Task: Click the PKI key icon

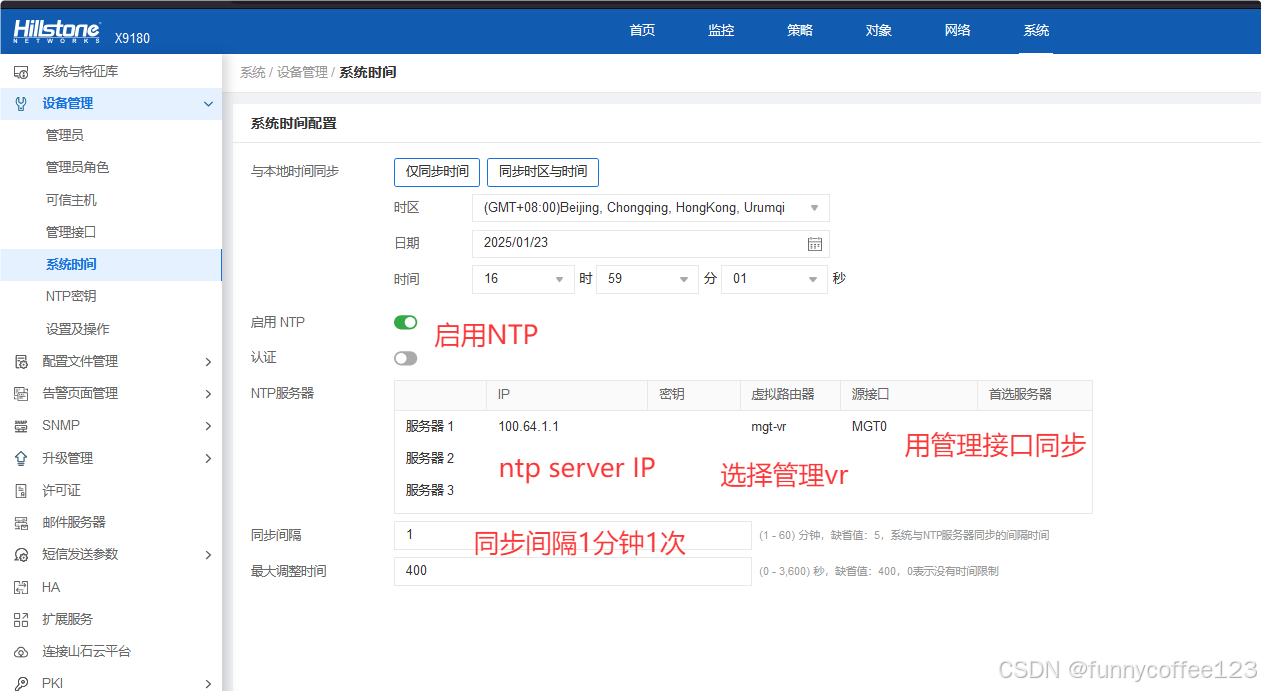Action: click(21, 683)
